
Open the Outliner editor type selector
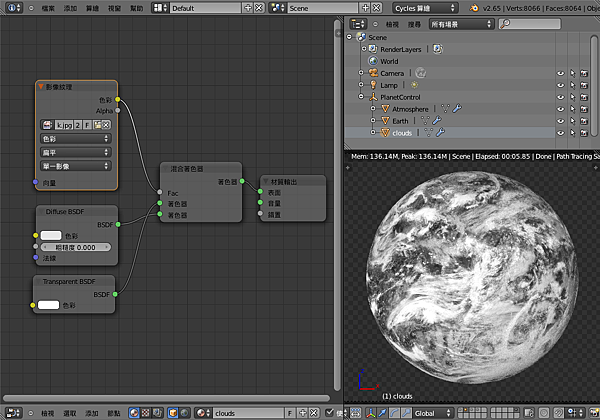tap(358, 24)
